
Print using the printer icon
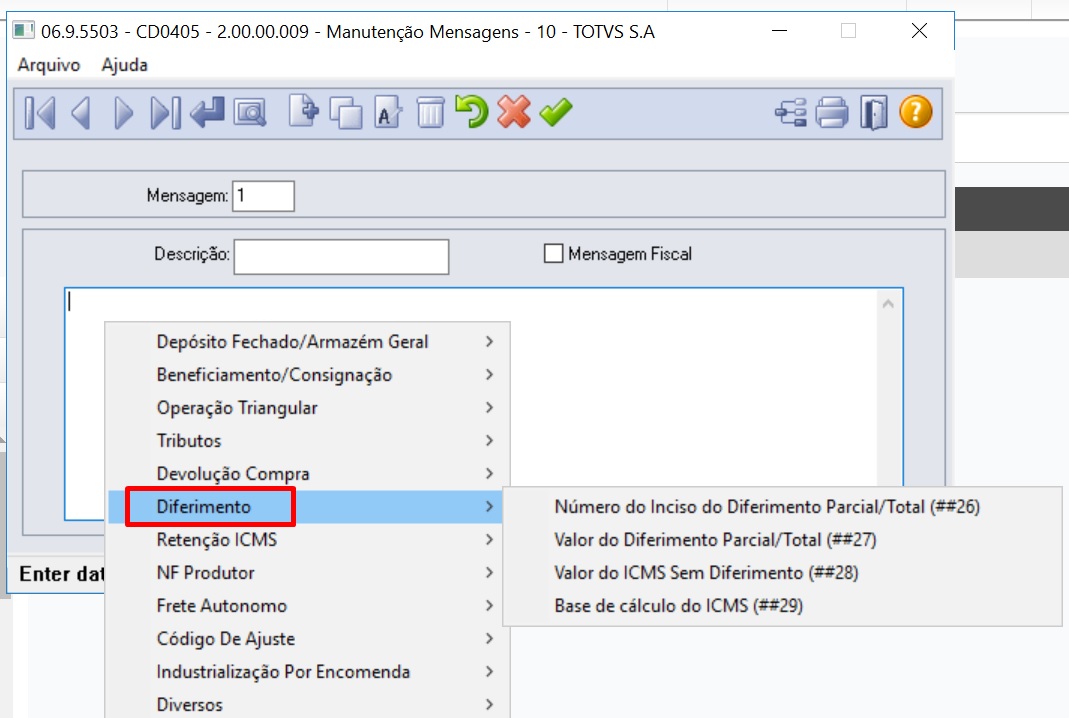point(832,113)
